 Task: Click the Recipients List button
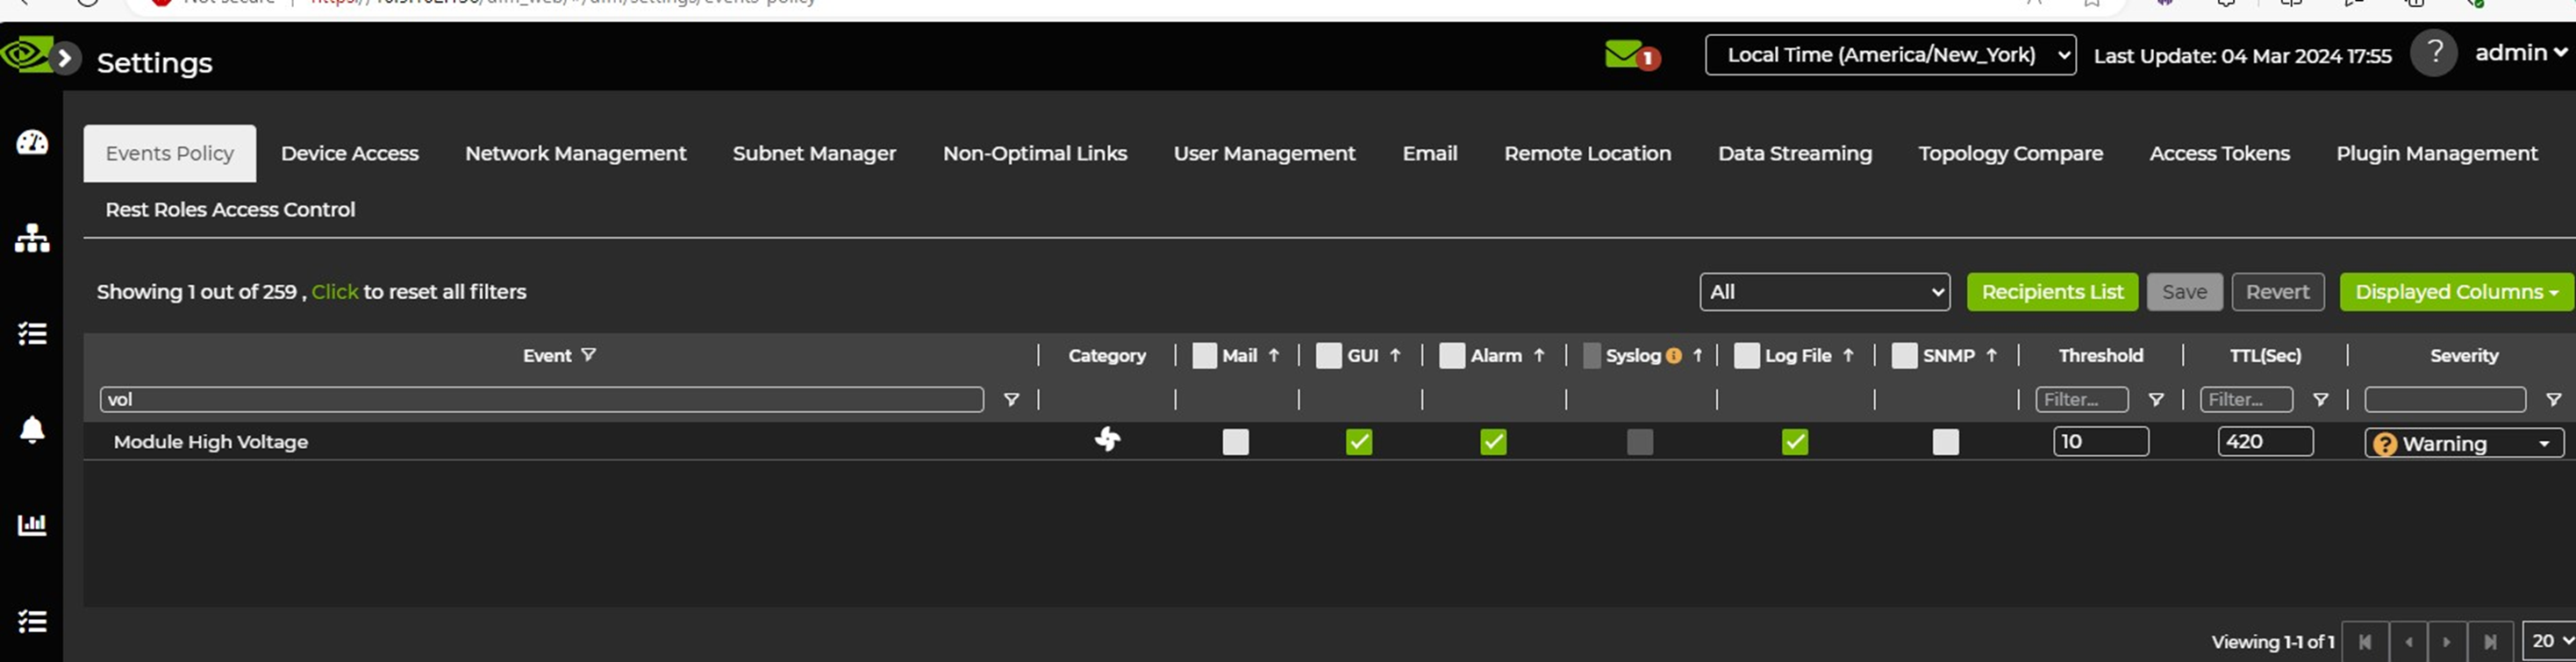[x=2051, y=292]
